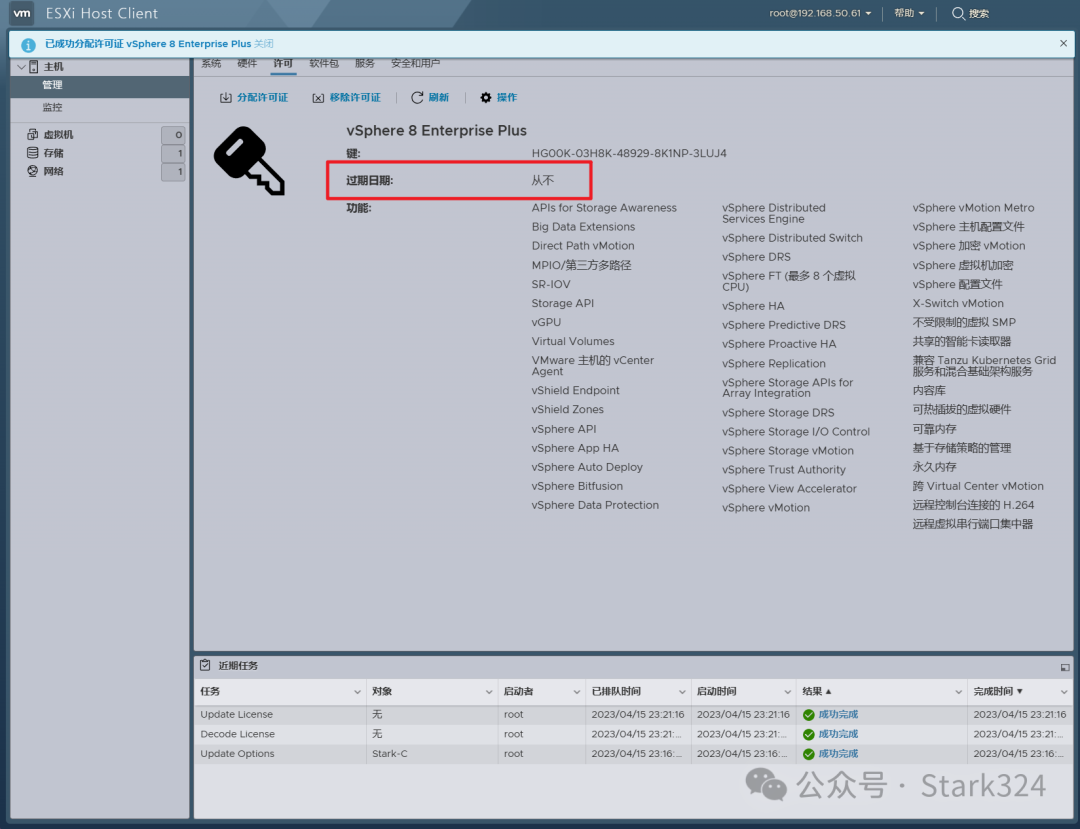Image resolution: width=1080 pixels, height=829 pixels.
Task: Click the 移除许可证 button
Action: [x=346, y=98]
